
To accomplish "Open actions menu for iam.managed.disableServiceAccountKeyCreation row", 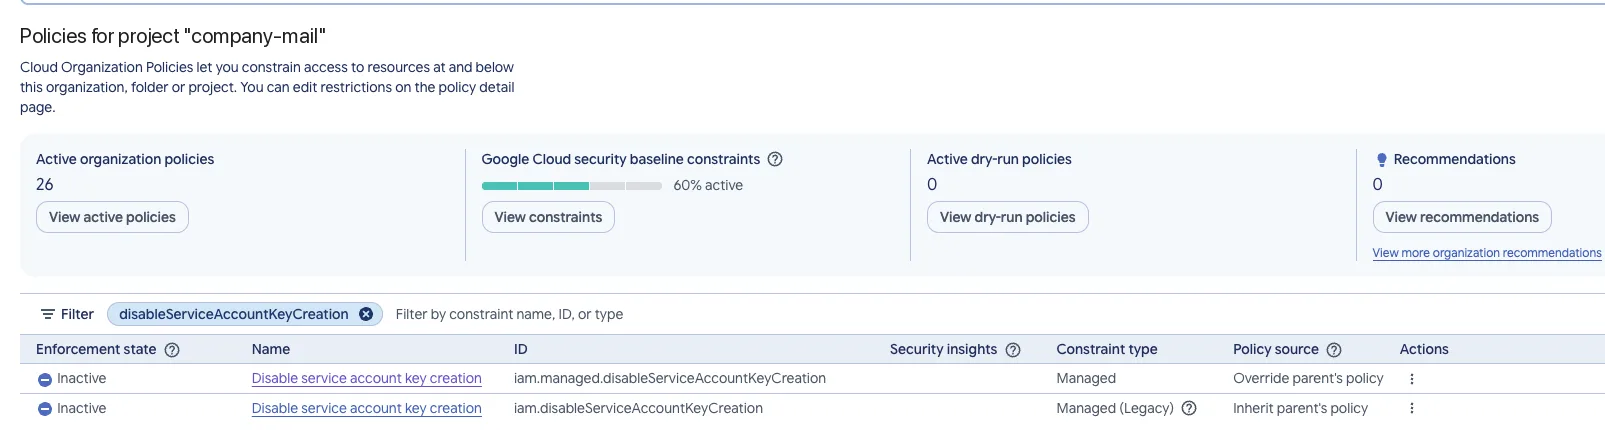I will click(1412, 379).
